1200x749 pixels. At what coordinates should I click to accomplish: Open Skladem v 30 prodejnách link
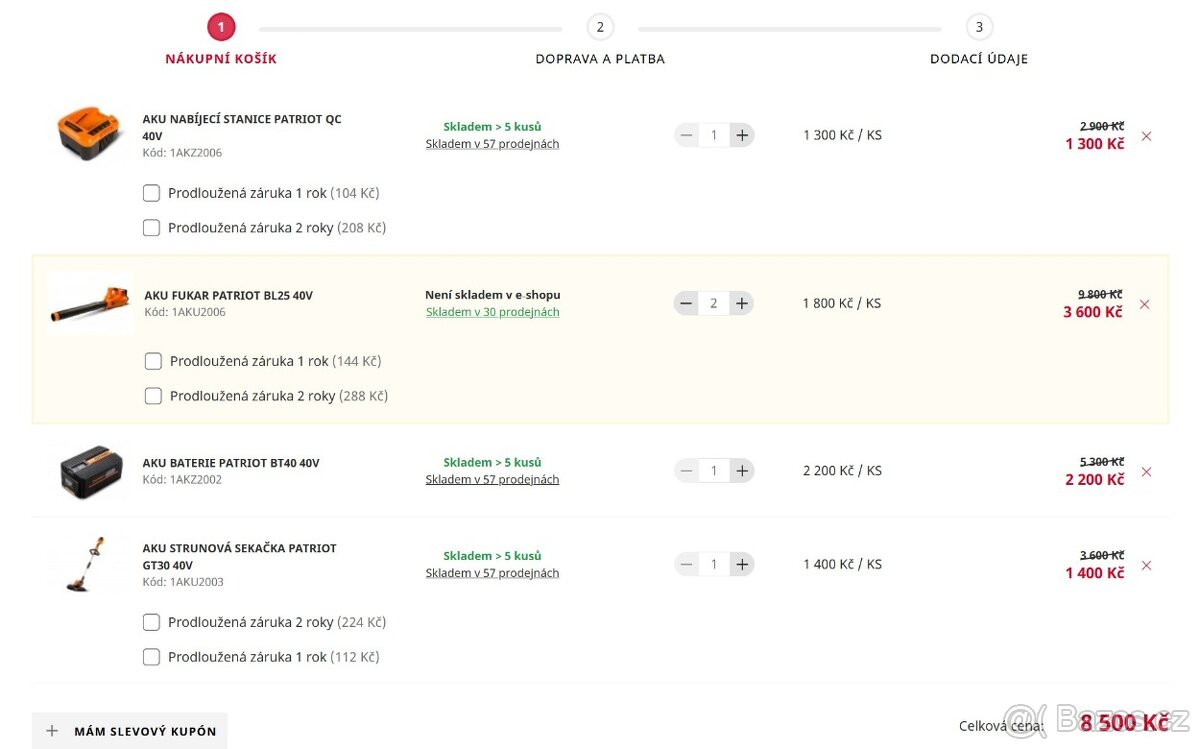[x=492, y=312]
